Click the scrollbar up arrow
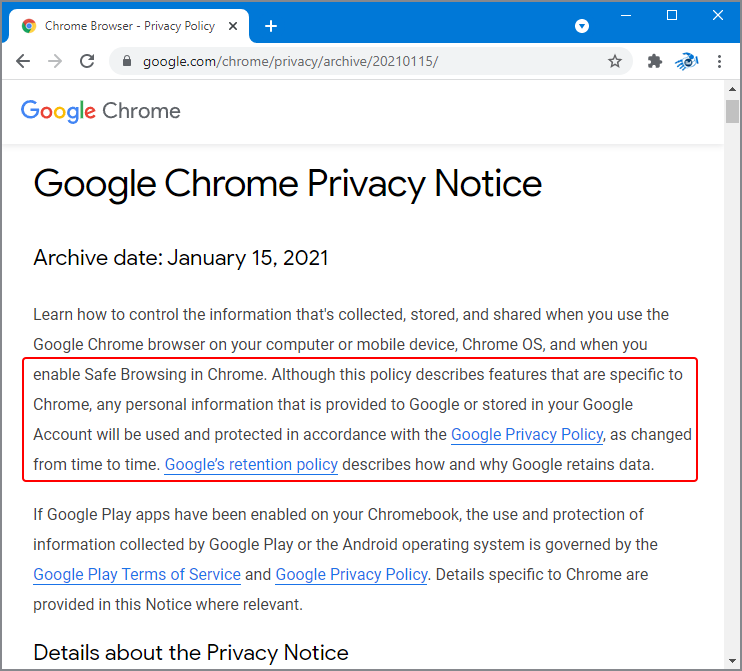This screenshot has width=742, height=671. tap(732, 88)
